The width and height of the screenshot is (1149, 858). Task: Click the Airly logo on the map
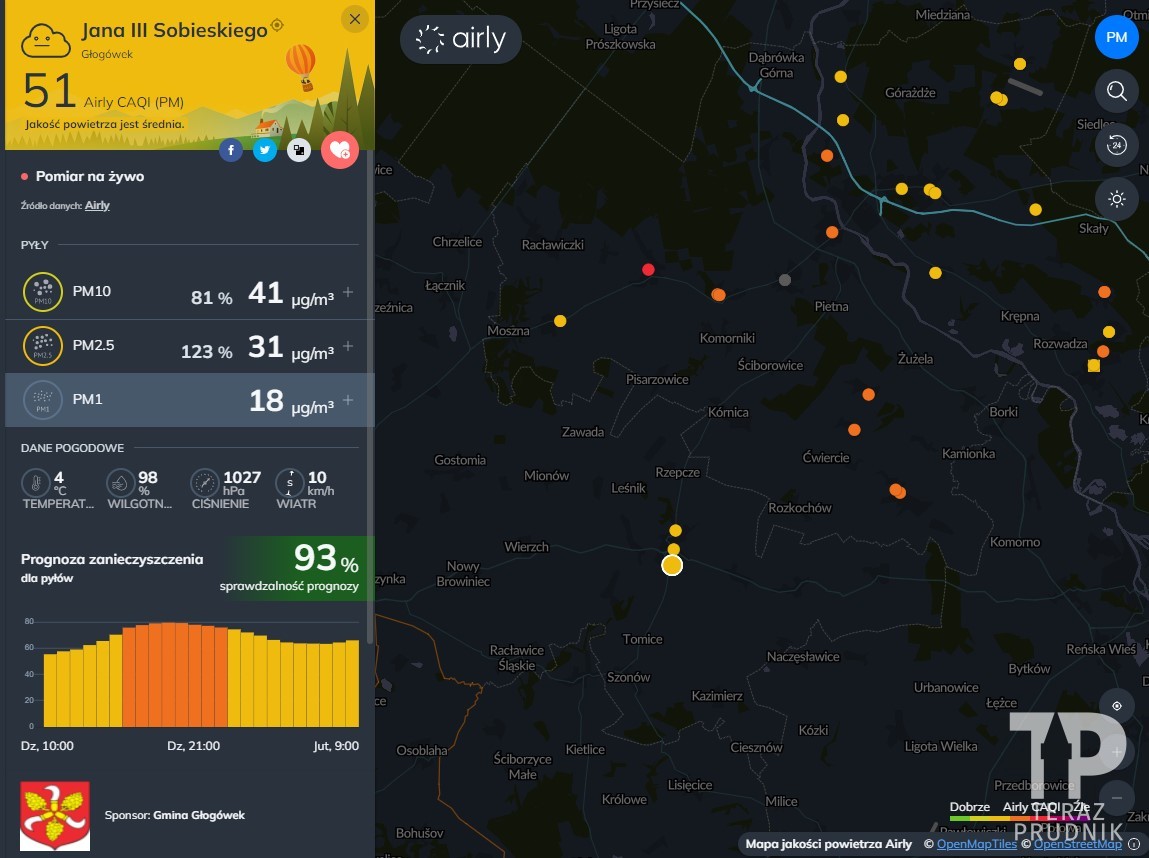point(461,39)
